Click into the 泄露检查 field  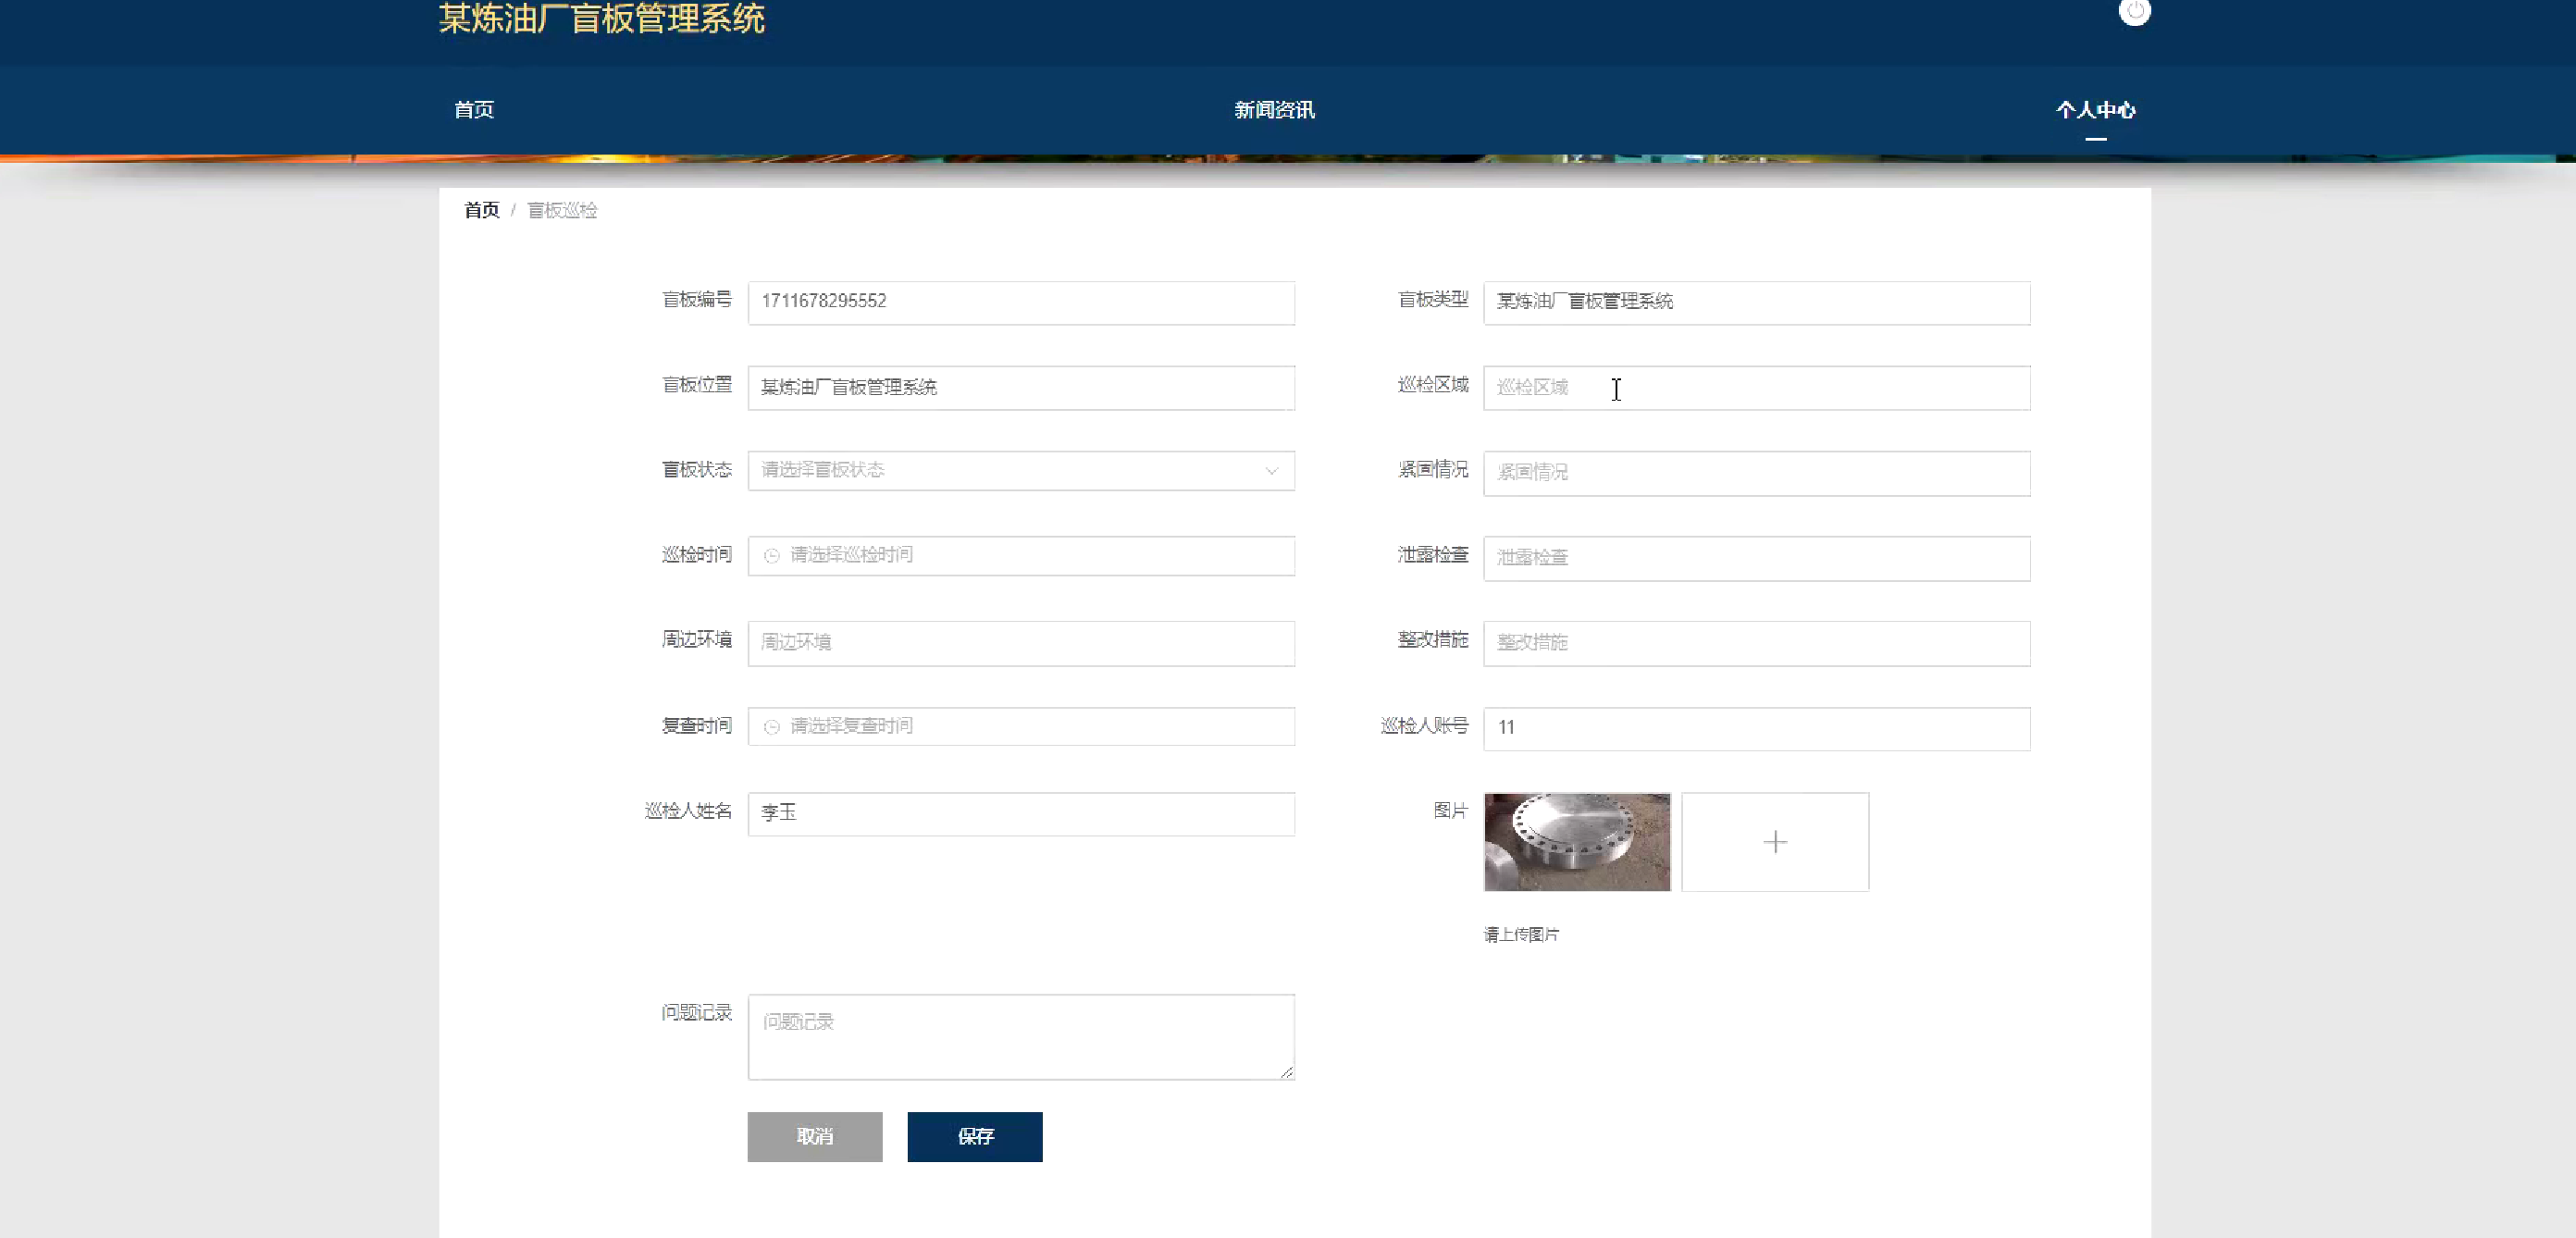(x=1755, y=558)
